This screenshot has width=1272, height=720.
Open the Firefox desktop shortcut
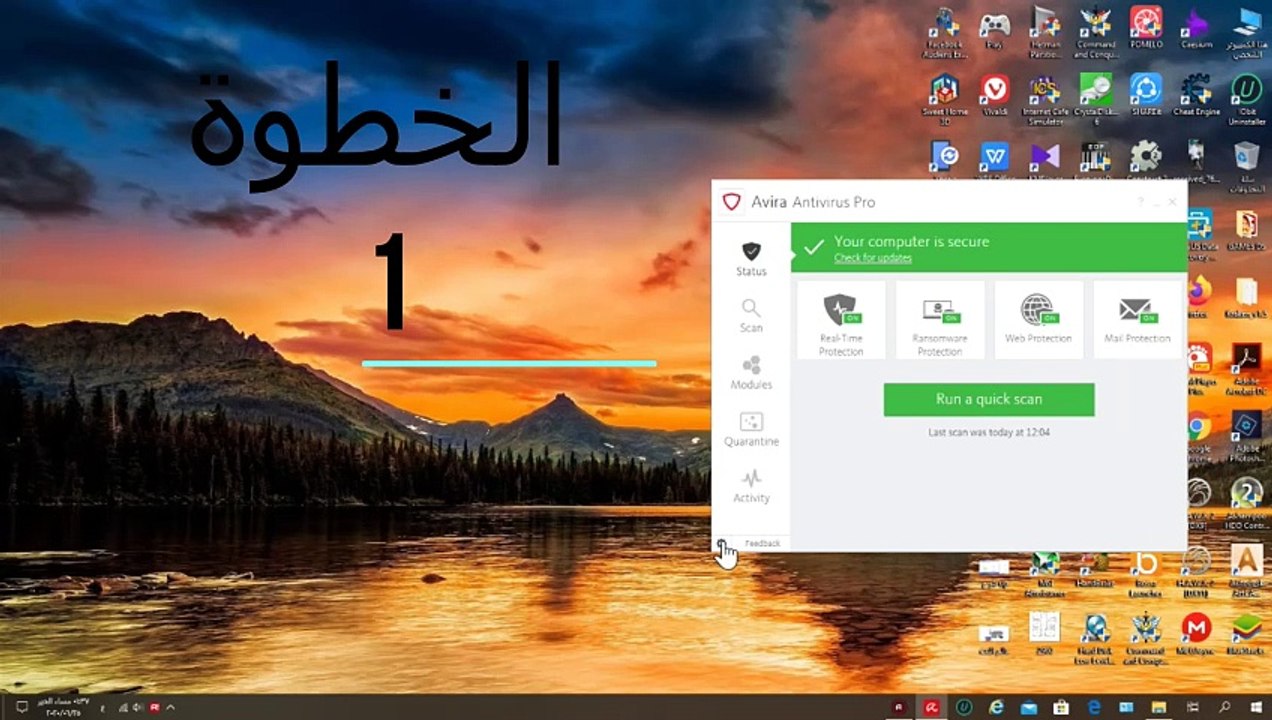point(1198,296)
